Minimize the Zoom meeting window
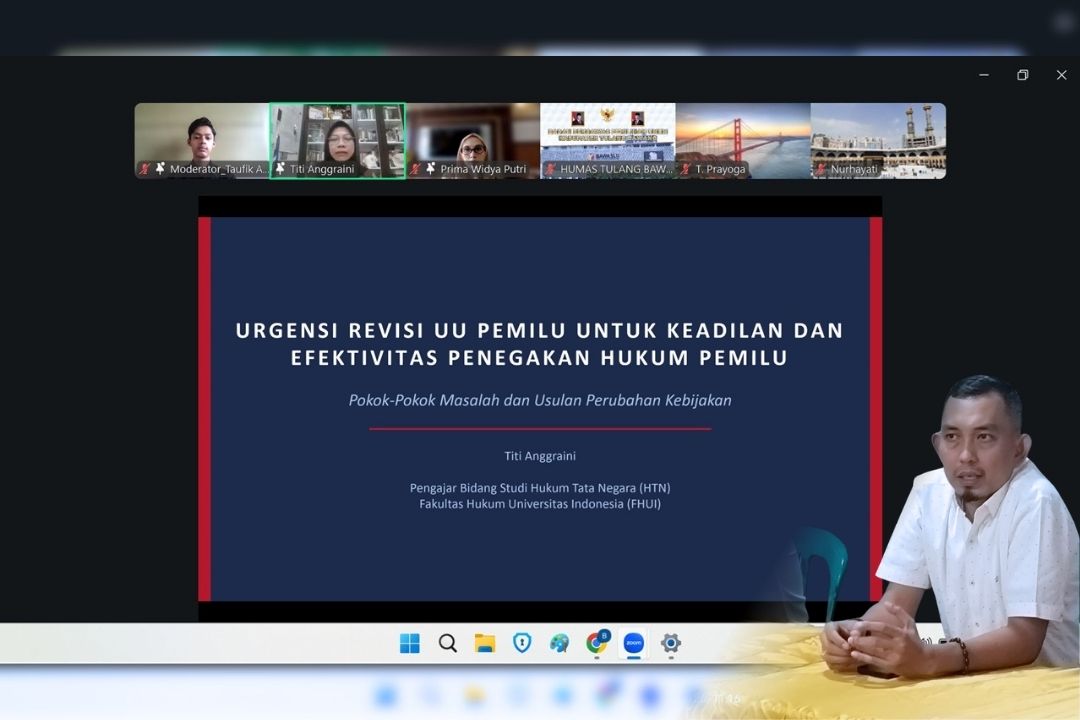This screenshot has height=720, width=1080. click(984, 75)
